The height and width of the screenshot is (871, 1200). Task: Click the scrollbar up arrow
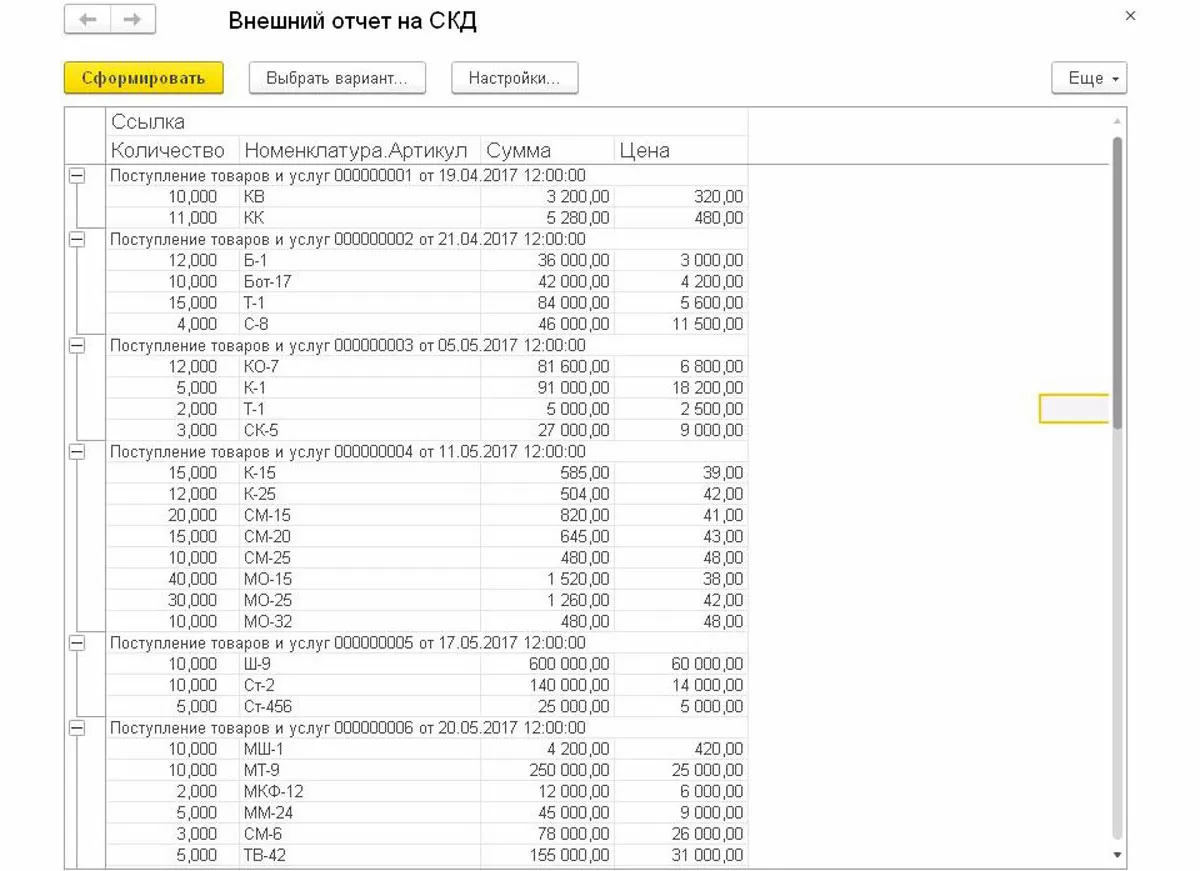[x=1118, y=121]
